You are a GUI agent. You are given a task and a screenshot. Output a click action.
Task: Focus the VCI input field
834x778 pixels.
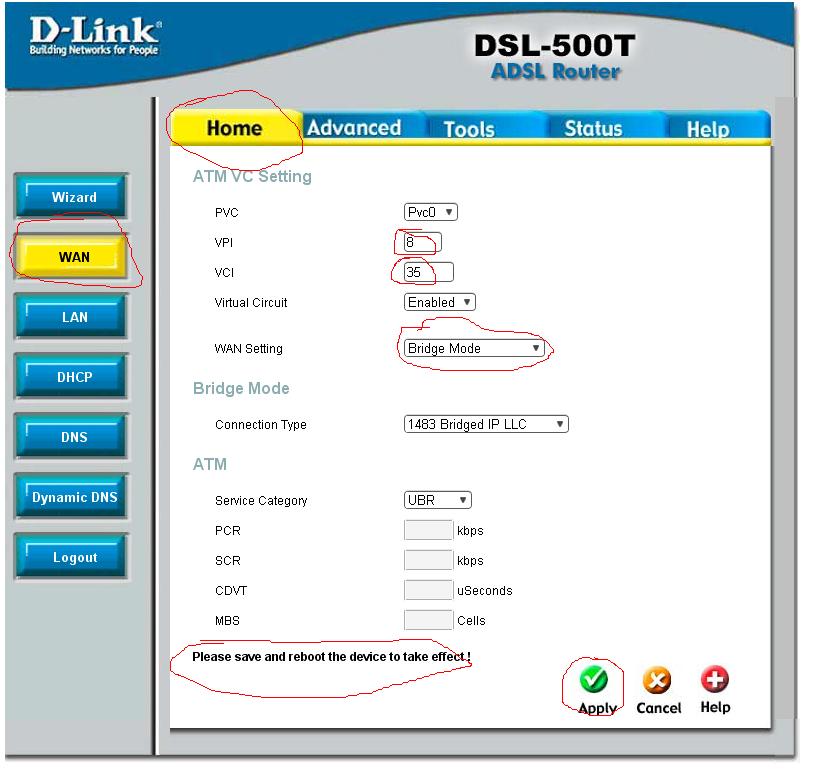tap(428, 272)
